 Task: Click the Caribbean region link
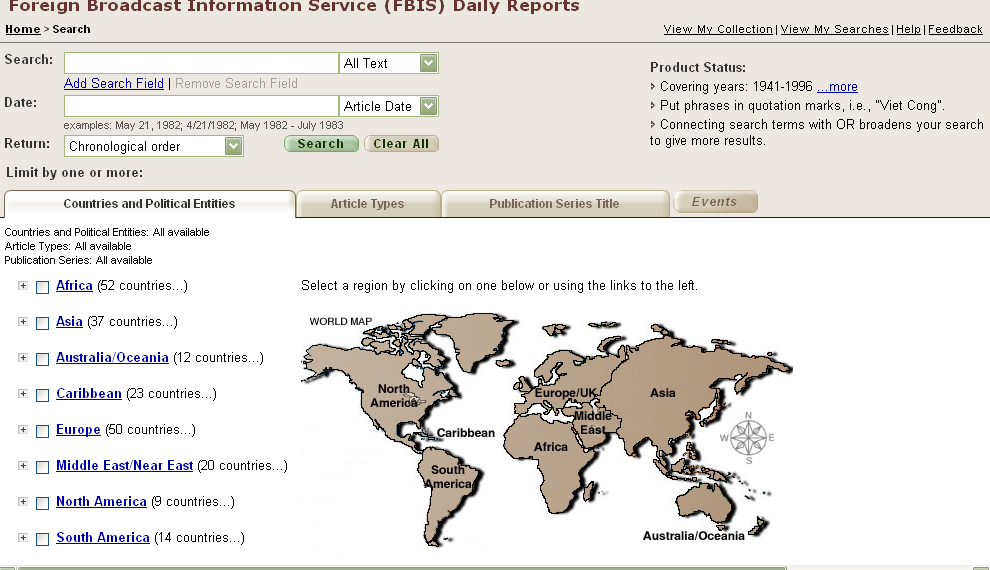[x=89, y=393]
